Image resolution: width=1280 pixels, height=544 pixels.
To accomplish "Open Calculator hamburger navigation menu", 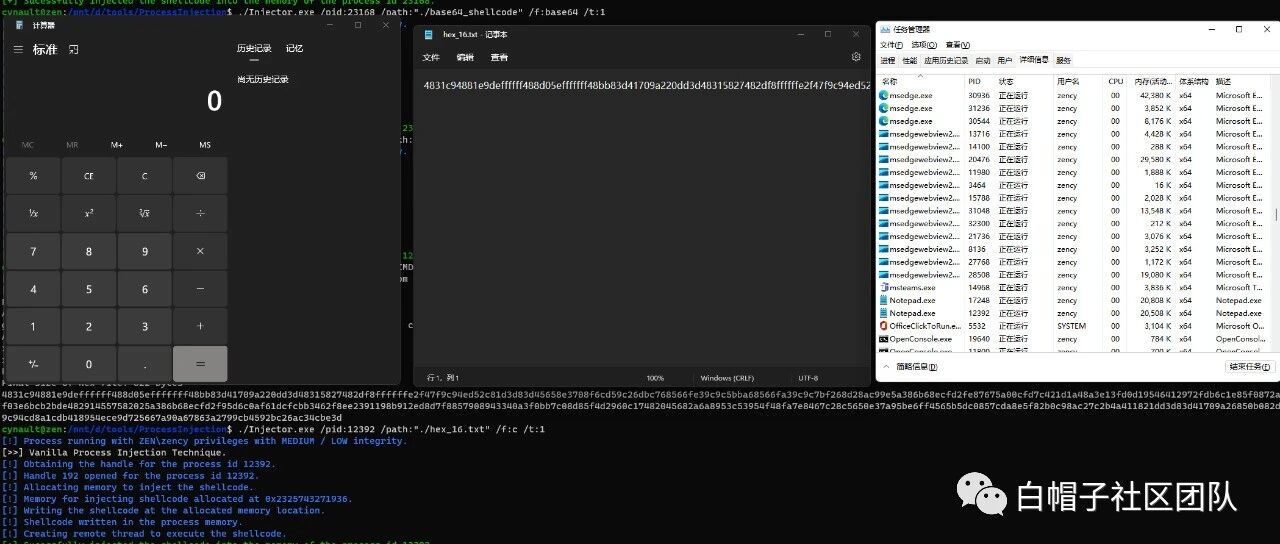I will [x=19, y=49].
